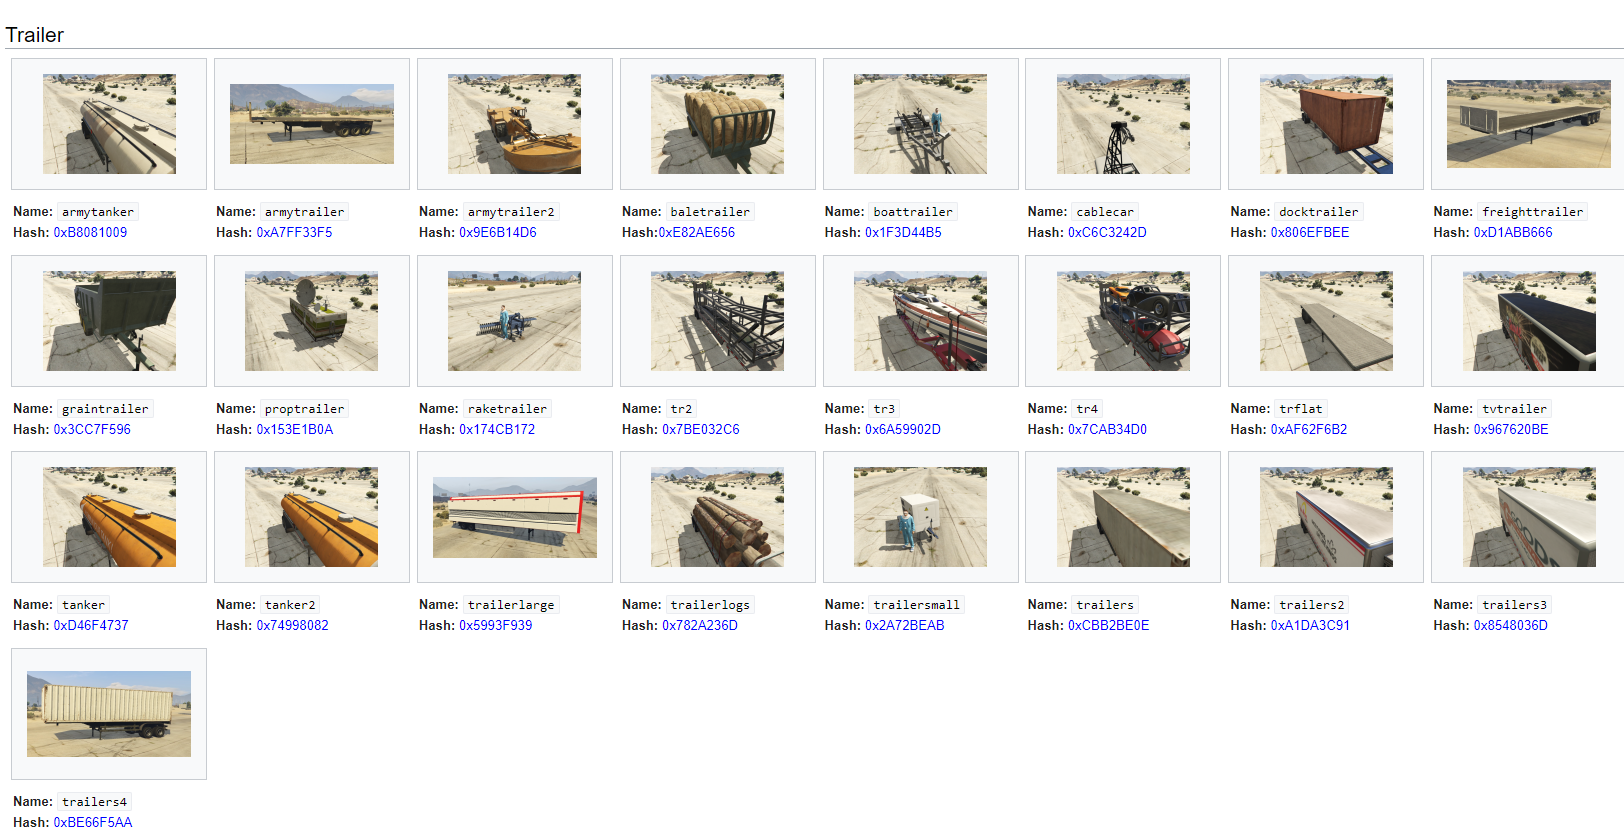Select the proptrailer name label
This screenshot has width=1624, height=840.
[304, 409]
